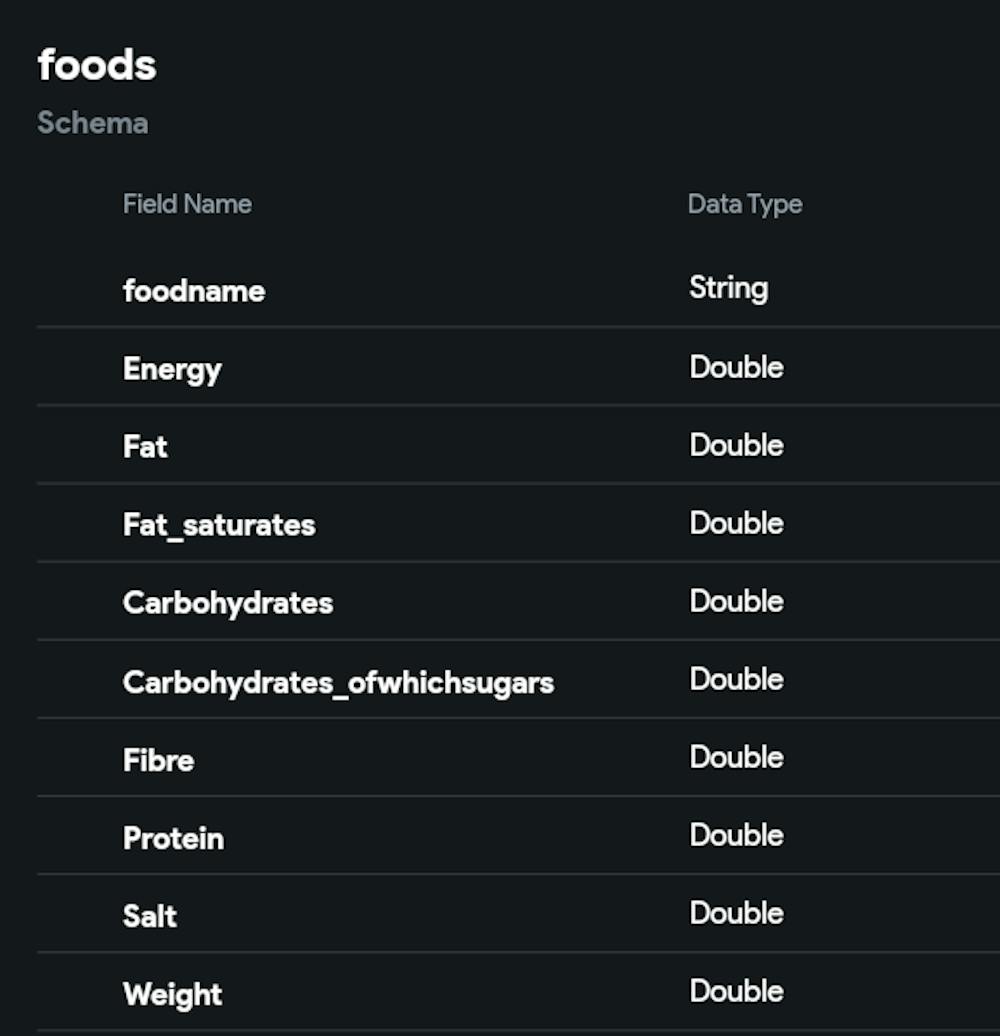Select the foodname field row
Image resolution: width=1000 pixels, height=1036 pixels.
[x=194, y=291]
